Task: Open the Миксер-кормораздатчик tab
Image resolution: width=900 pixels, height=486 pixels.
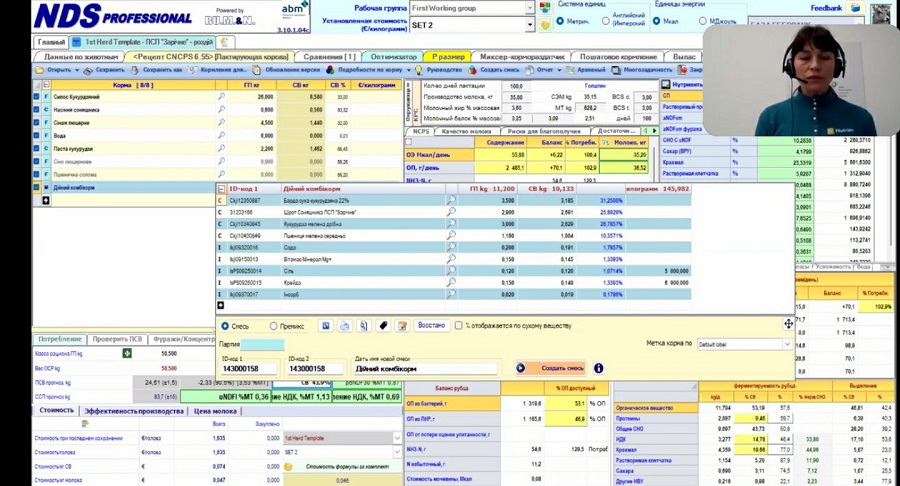Action: point(522,57)
